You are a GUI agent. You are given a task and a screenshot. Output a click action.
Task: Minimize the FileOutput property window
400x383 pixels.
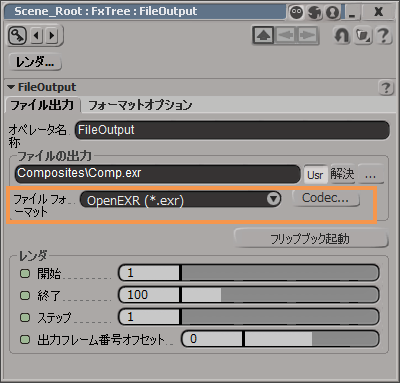coord(352,12)
